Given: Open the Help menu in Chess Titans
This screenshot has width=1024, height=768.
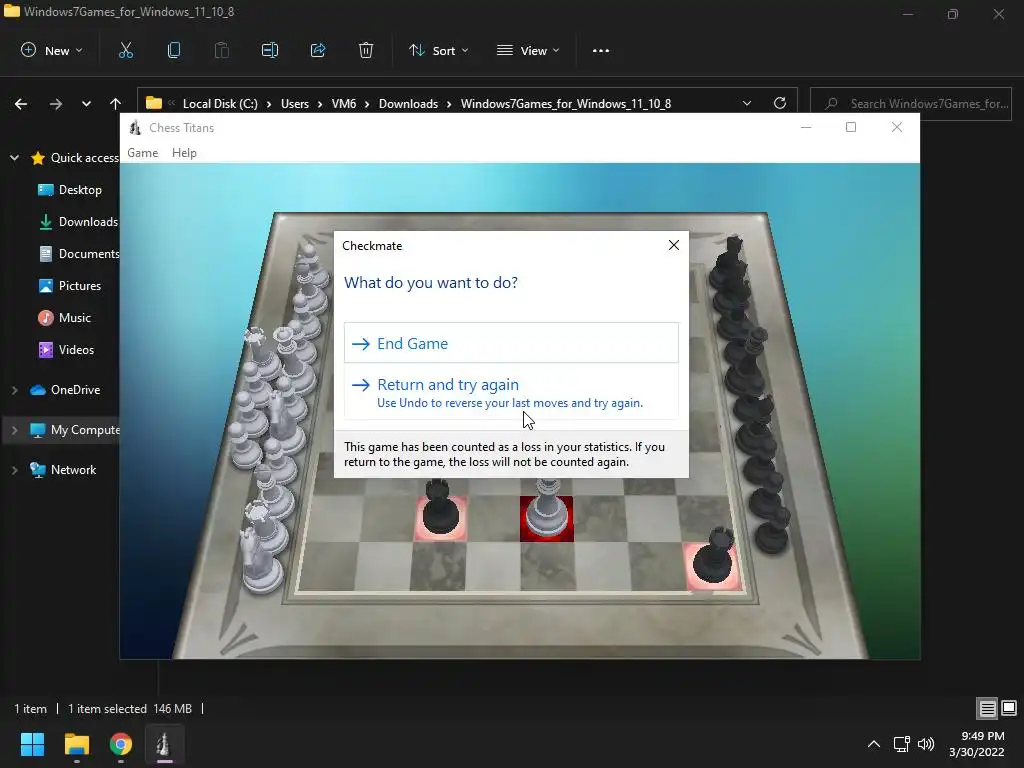Looking at the screenshot, I should point(184,153).
